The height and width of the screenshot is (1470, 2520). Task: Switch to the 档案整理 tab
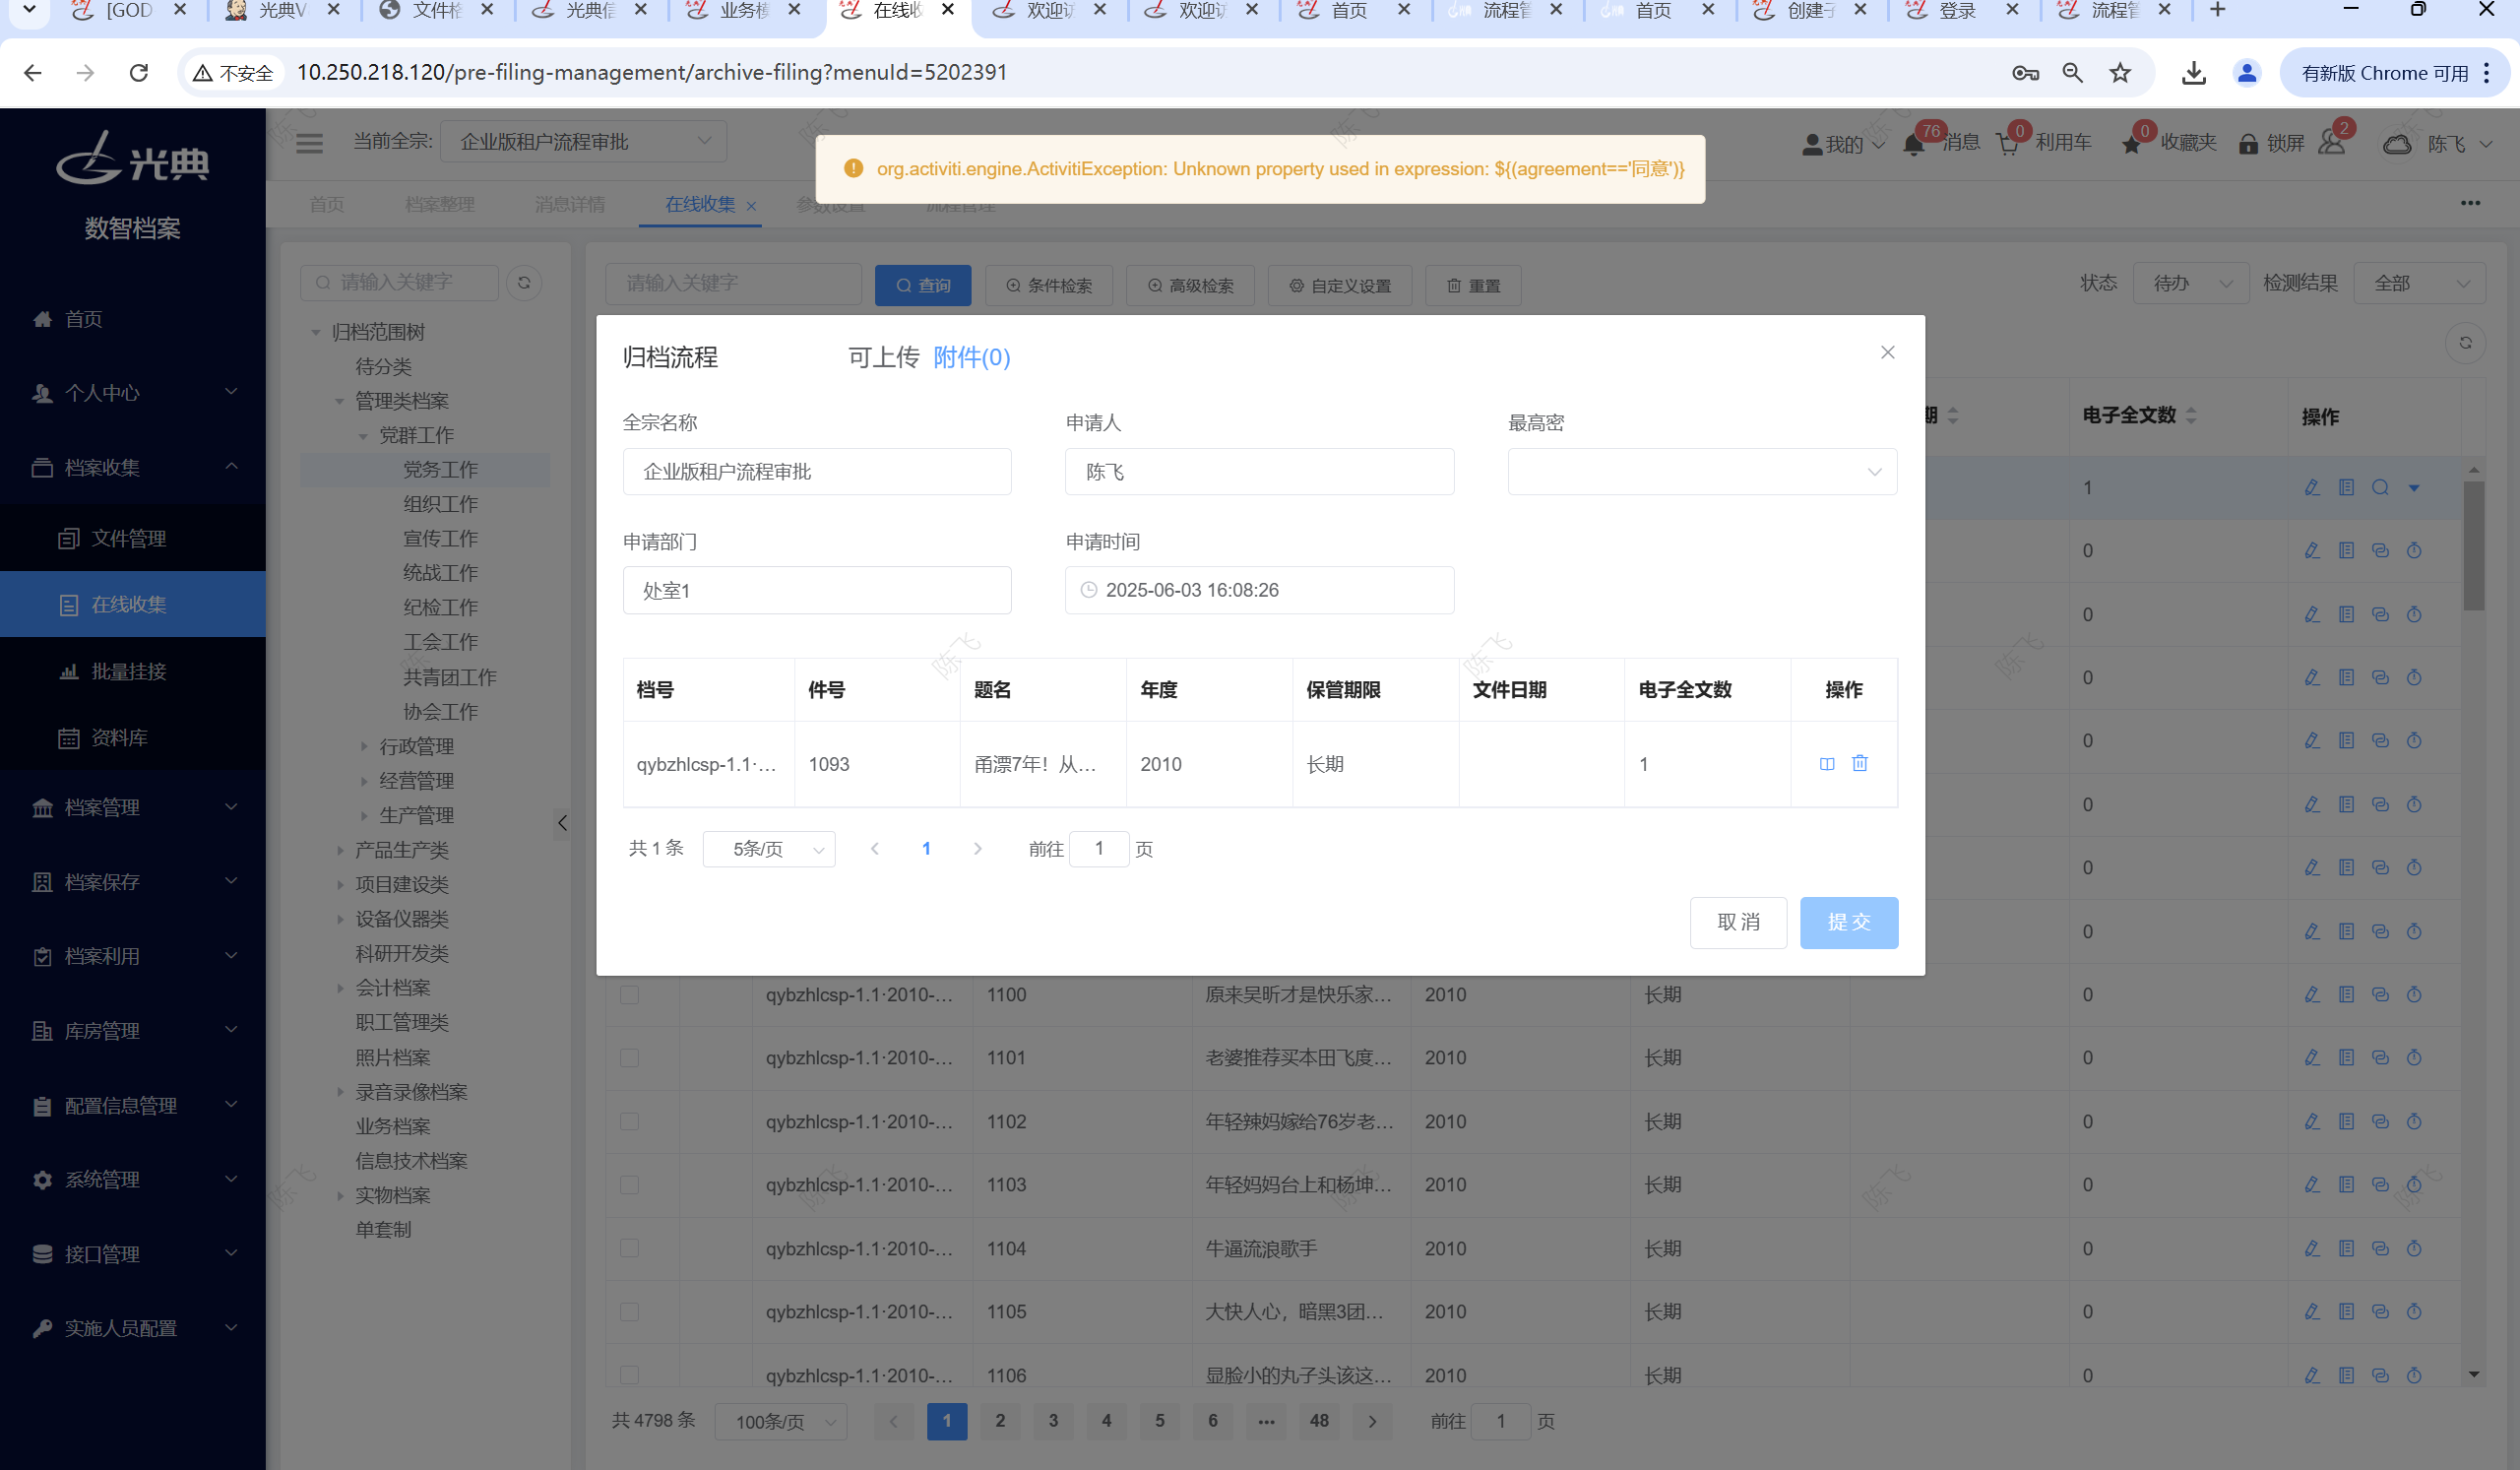click(439, 204)
